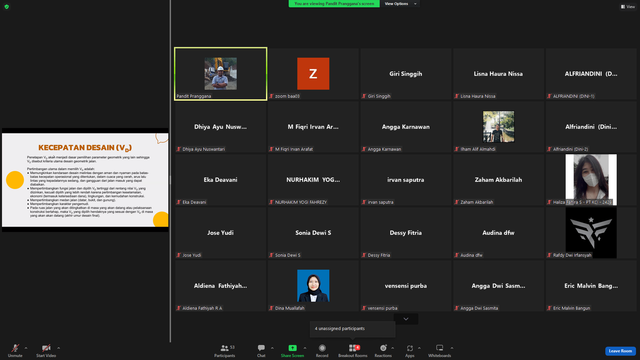This screenshot has width=640, height=360.
Task: Select irvan saputra's participant tile
Action: click(406, 180)
